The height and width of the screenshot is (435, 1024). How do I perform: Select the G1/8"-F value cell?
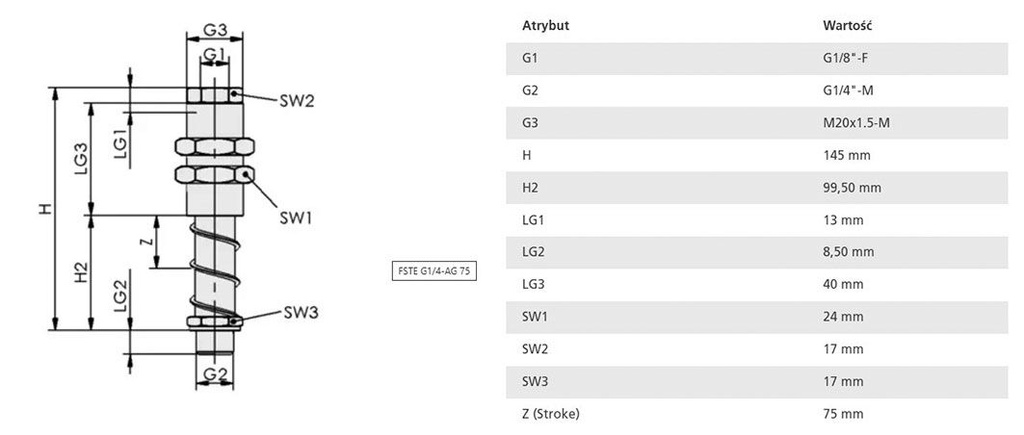[844, 58]
